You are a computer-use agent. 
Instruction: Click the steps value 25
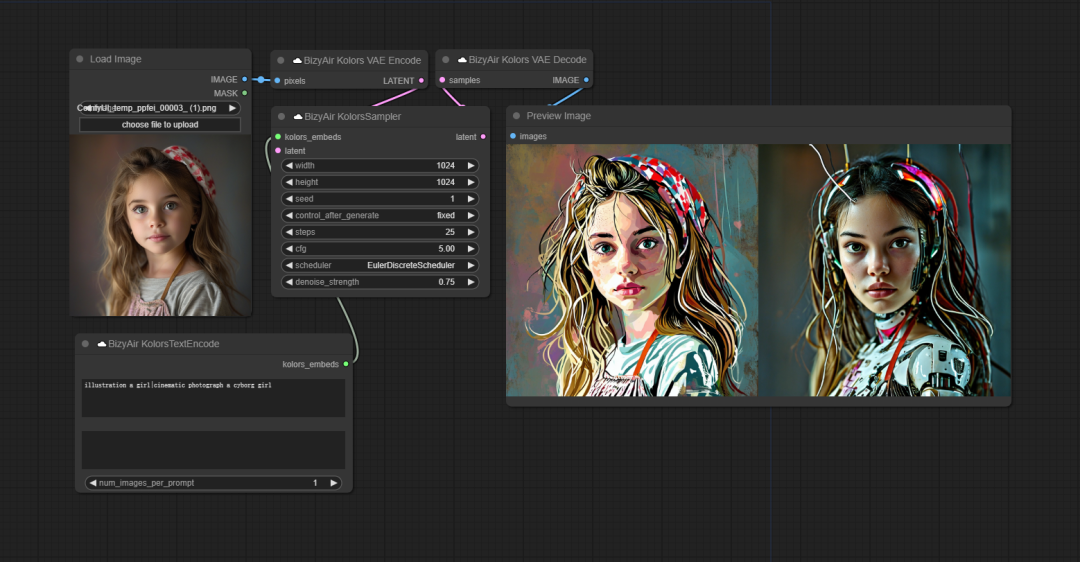450,232
